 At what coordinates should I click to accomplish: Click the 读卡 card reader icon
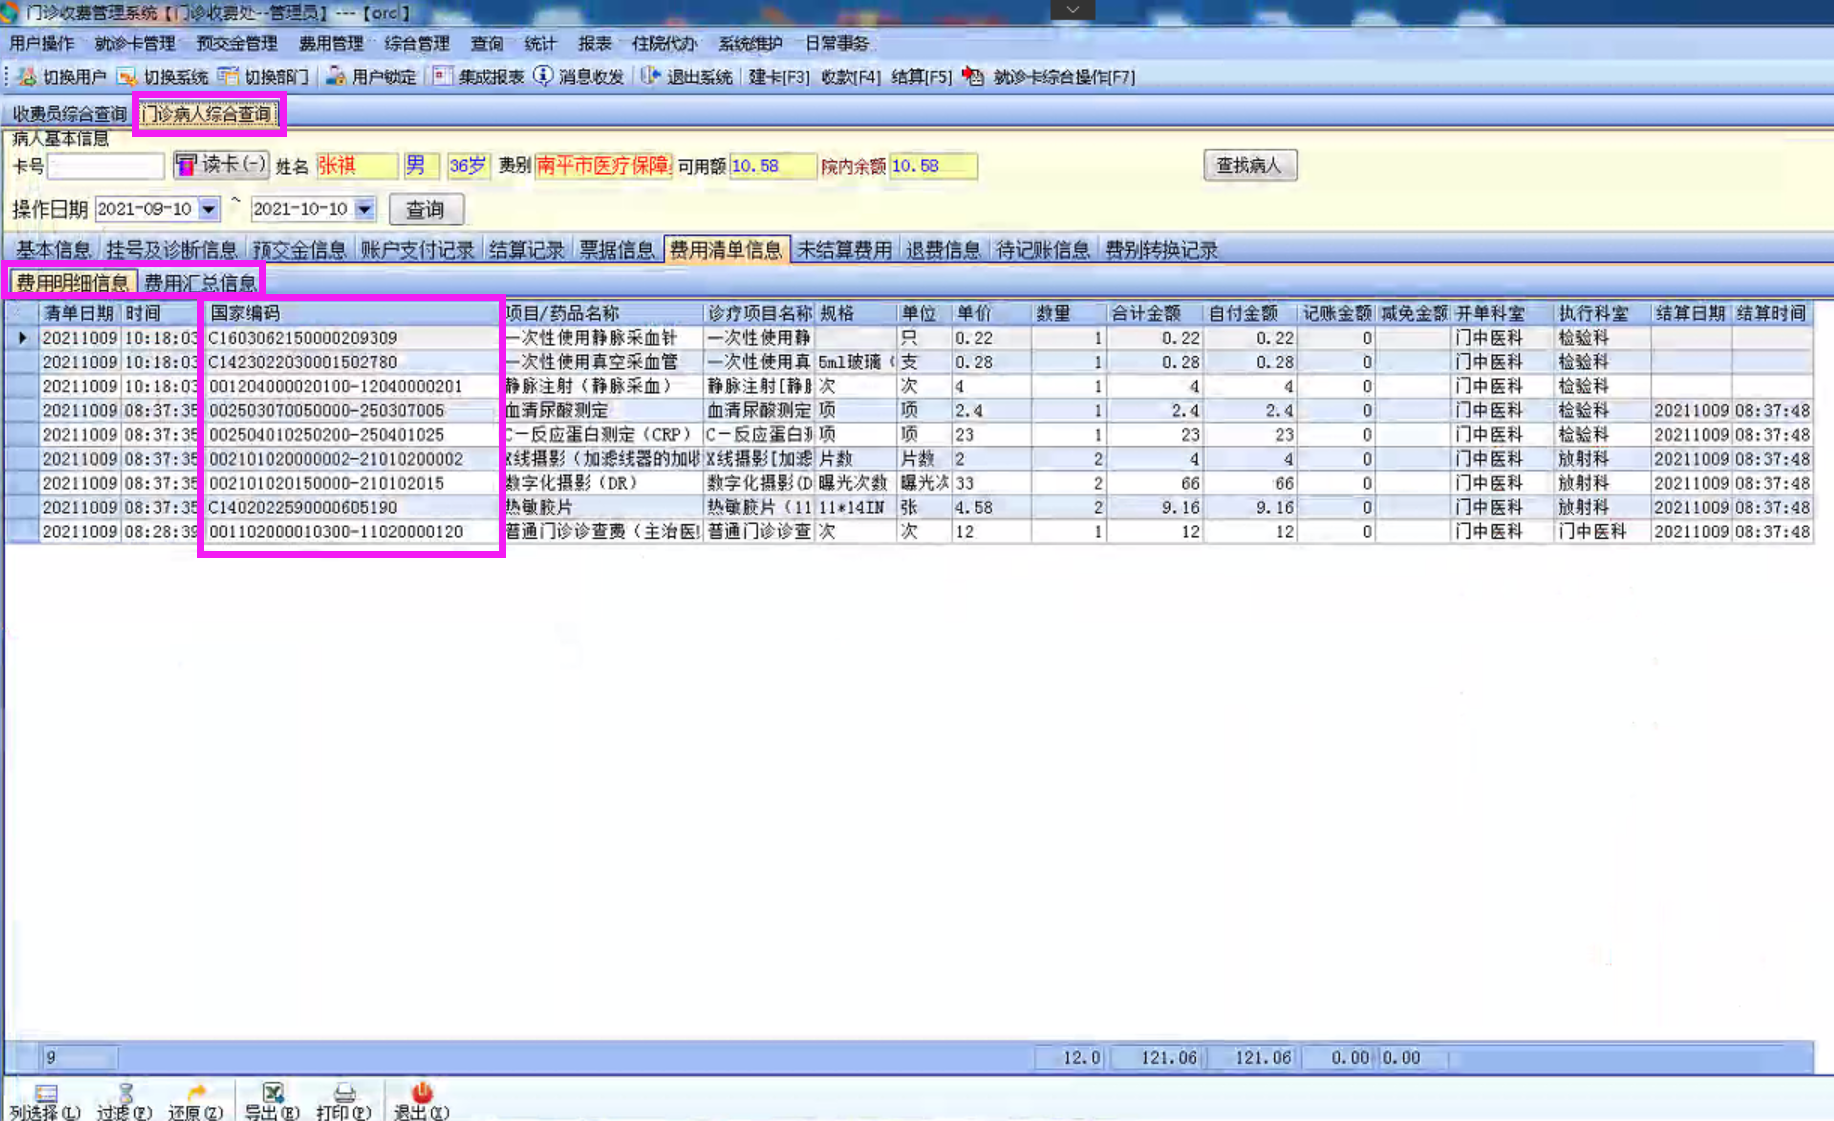[186, 164]
